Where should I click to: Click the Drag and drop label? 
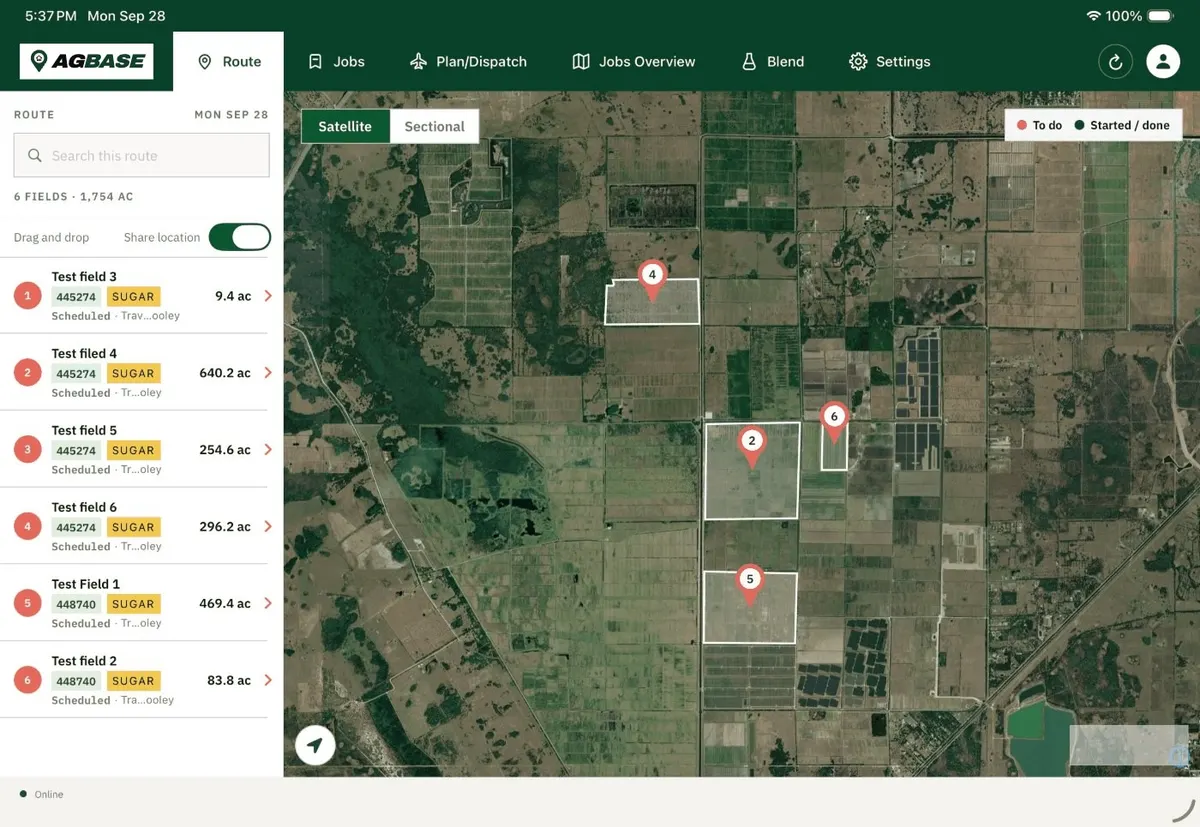pyautogui.click(x=51, y=238)
